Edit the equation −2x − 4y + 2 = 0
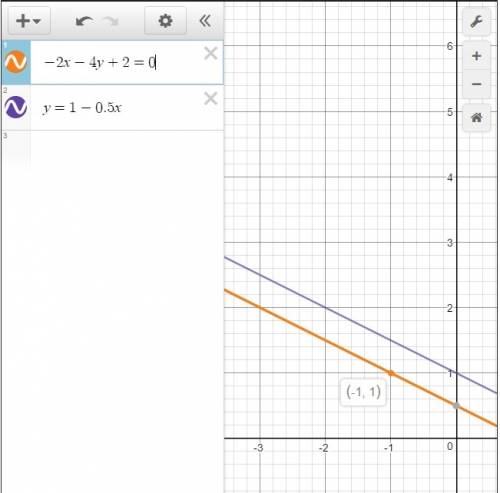500x493 pixels. pyautogui.click(x=100, y=62)
